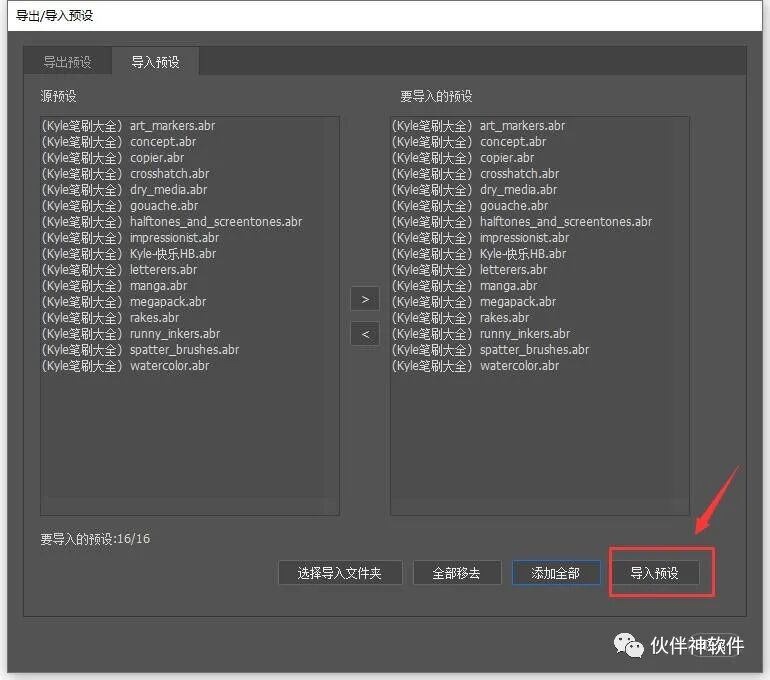Select halftones_and_screentones.abr in the 要导入的预设 list
Screen dimensions: 770x680
click(x=522, y=222)
